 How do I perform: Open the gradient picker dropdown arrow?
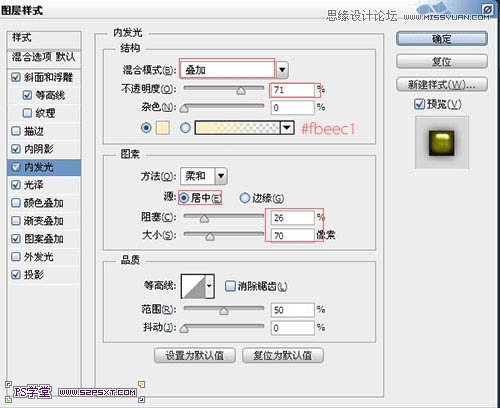pyautogui.click(x=287, y=128)
